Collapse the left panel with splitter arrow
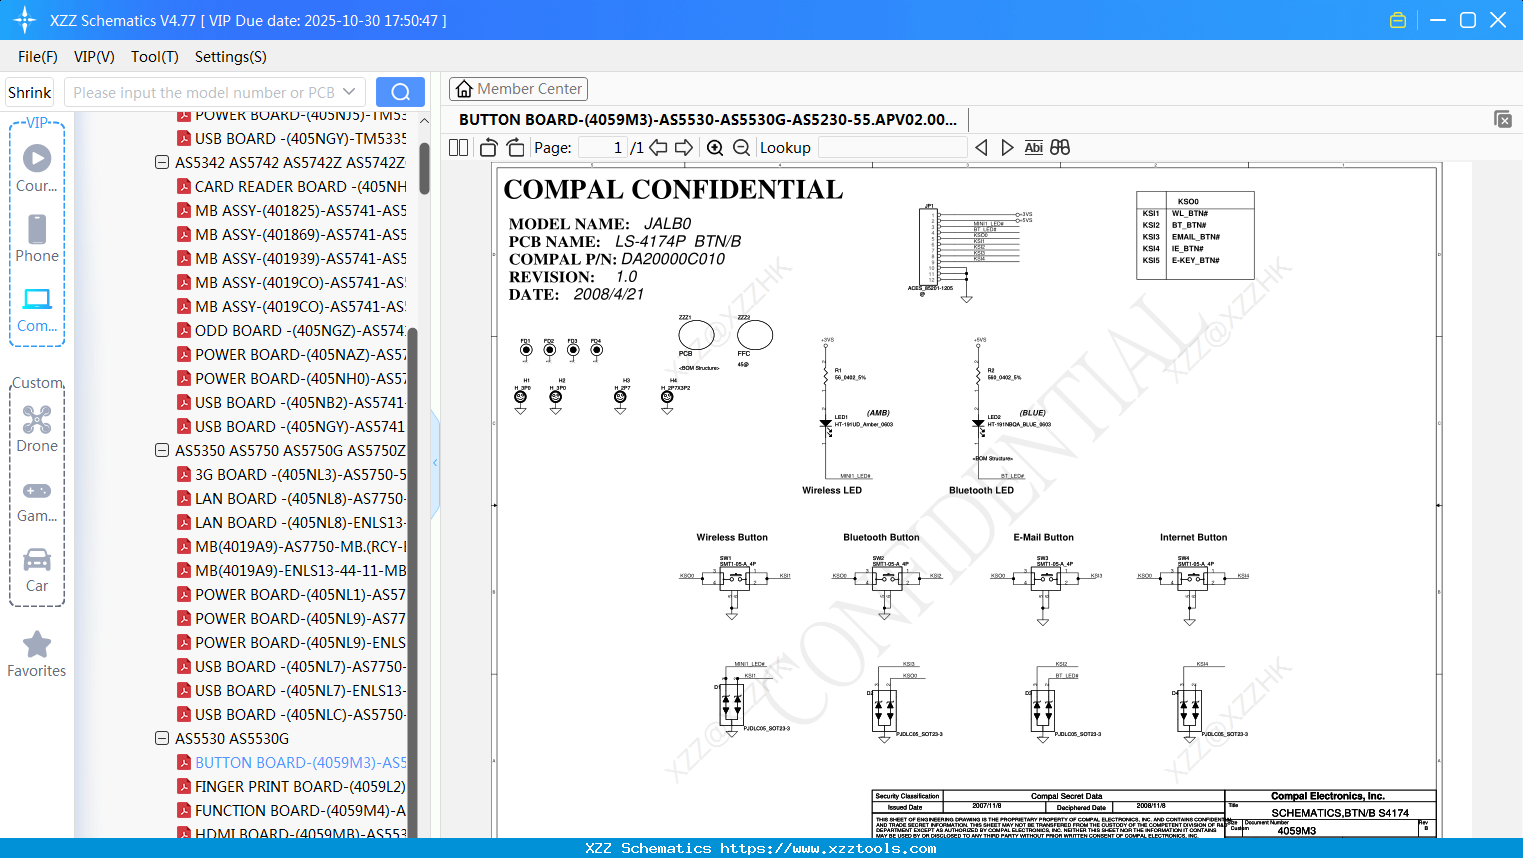Screen dimensions: 1523x858 [435, 462]
